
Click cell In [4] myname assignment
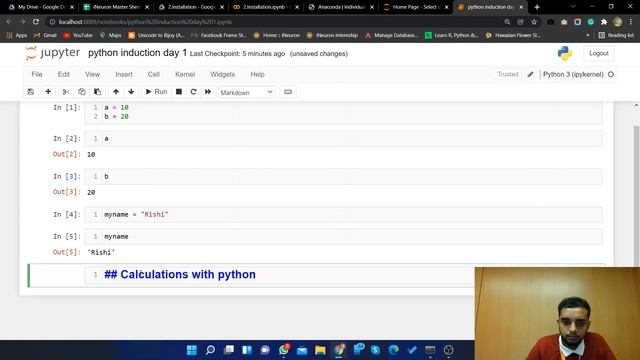(343, 215)
